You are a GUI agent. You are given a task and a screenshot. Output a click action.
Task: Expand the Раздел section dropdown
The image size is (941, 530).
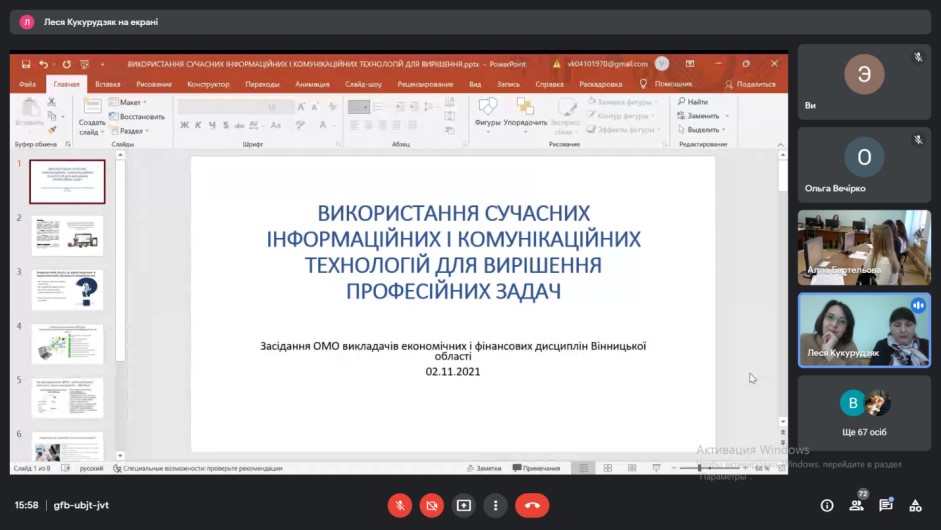(x=132, y=130)
